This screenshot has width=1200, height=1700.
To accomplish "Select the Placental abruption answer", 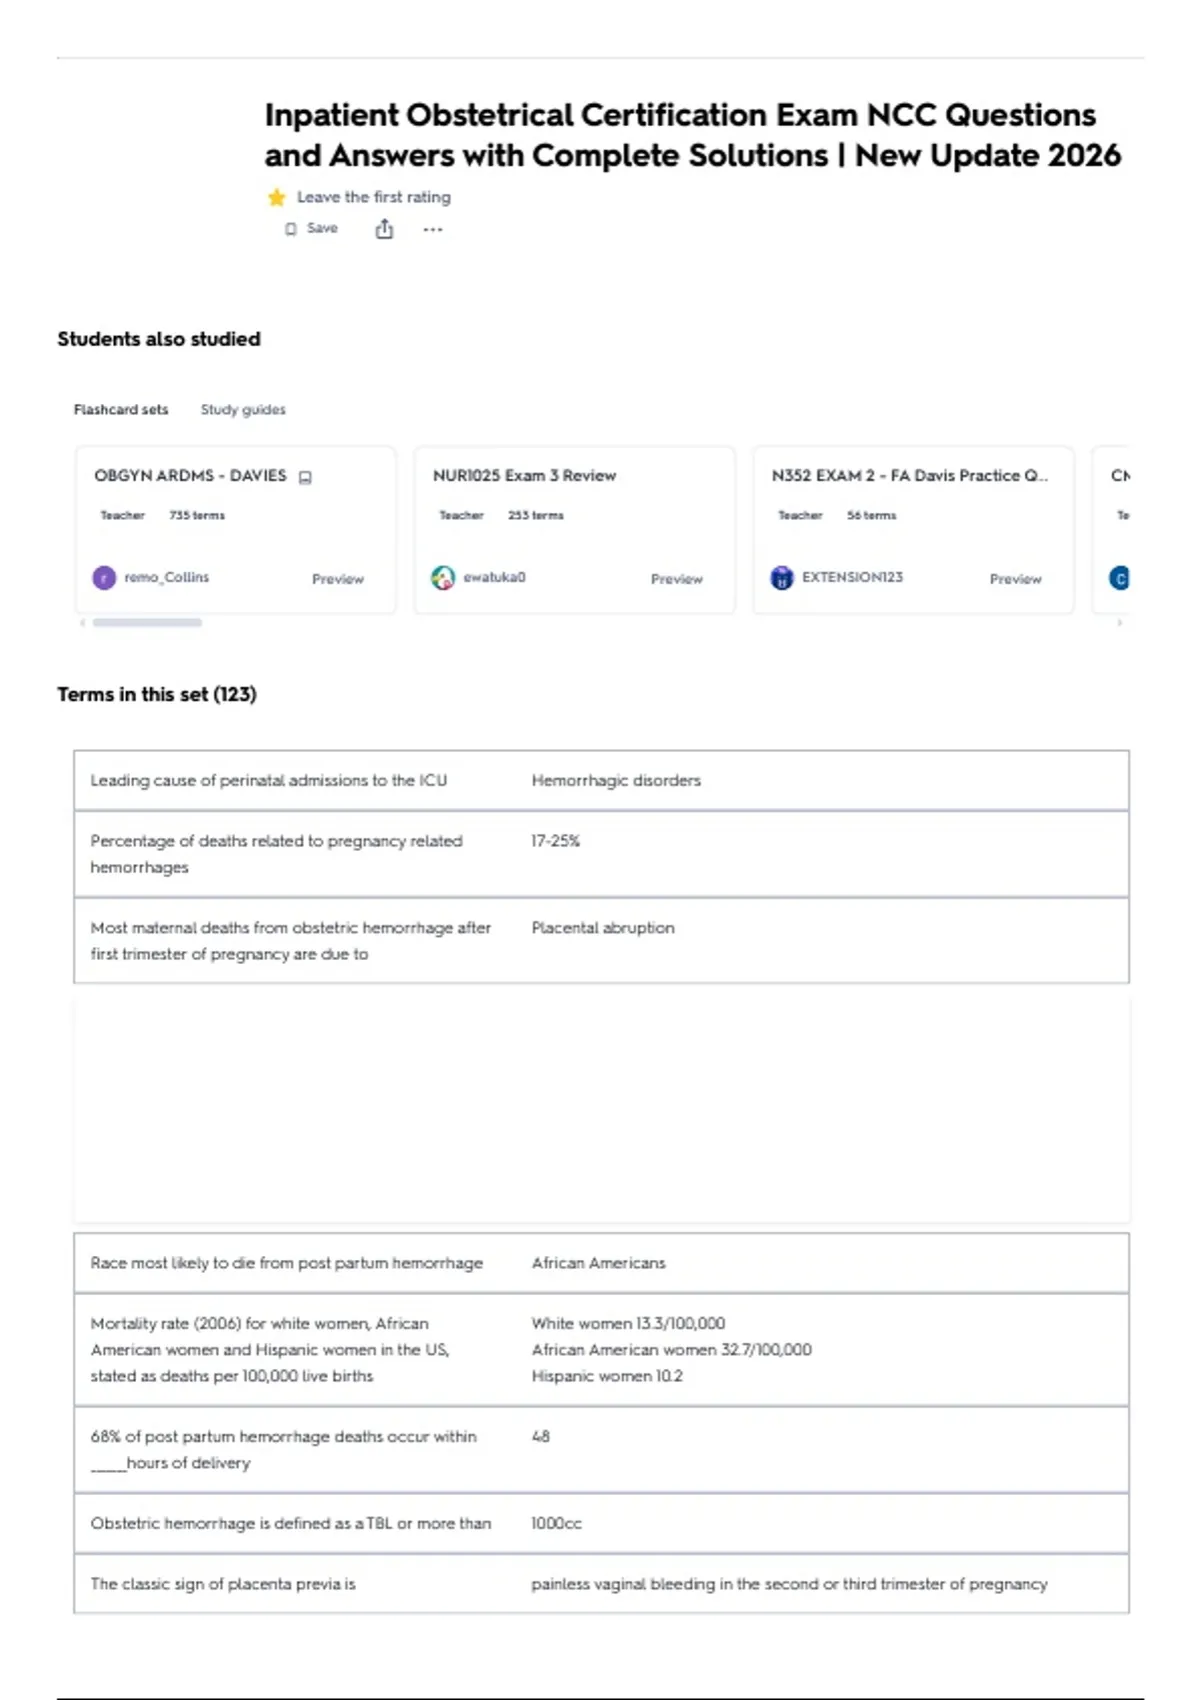I will point(603,928).
